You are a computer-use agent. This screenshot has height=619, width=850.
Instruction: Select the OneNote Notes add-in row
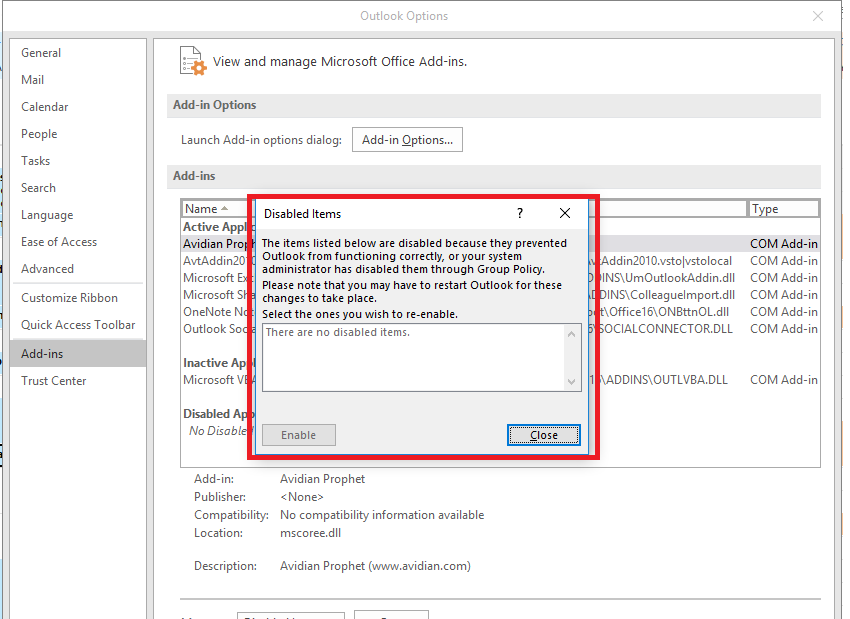click(500, 312)
